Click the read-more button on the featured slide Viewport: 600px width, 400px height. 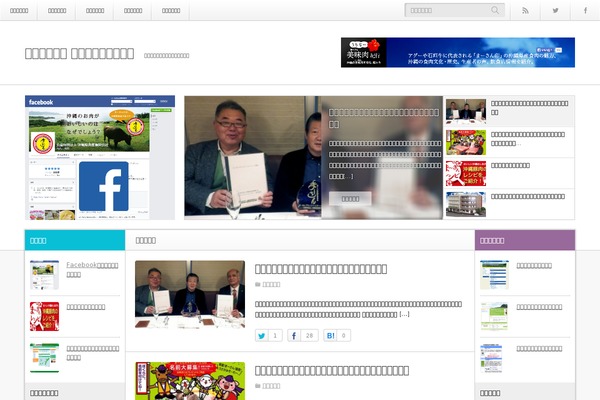coord(350,199)
